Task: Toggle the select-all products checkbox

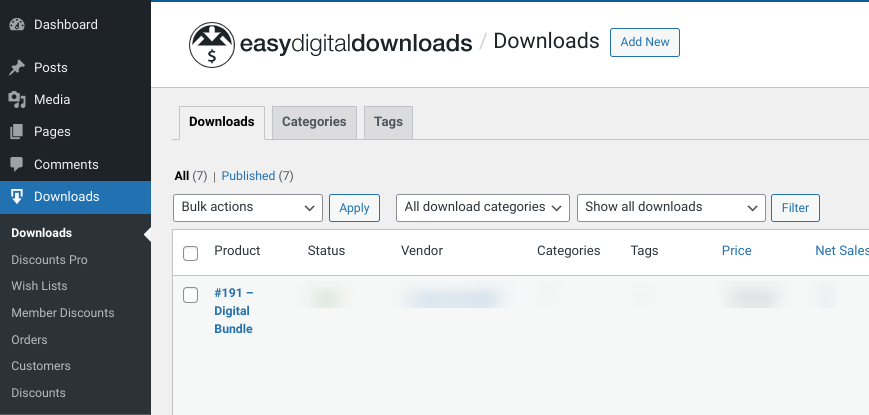Action: coord(191,253)
